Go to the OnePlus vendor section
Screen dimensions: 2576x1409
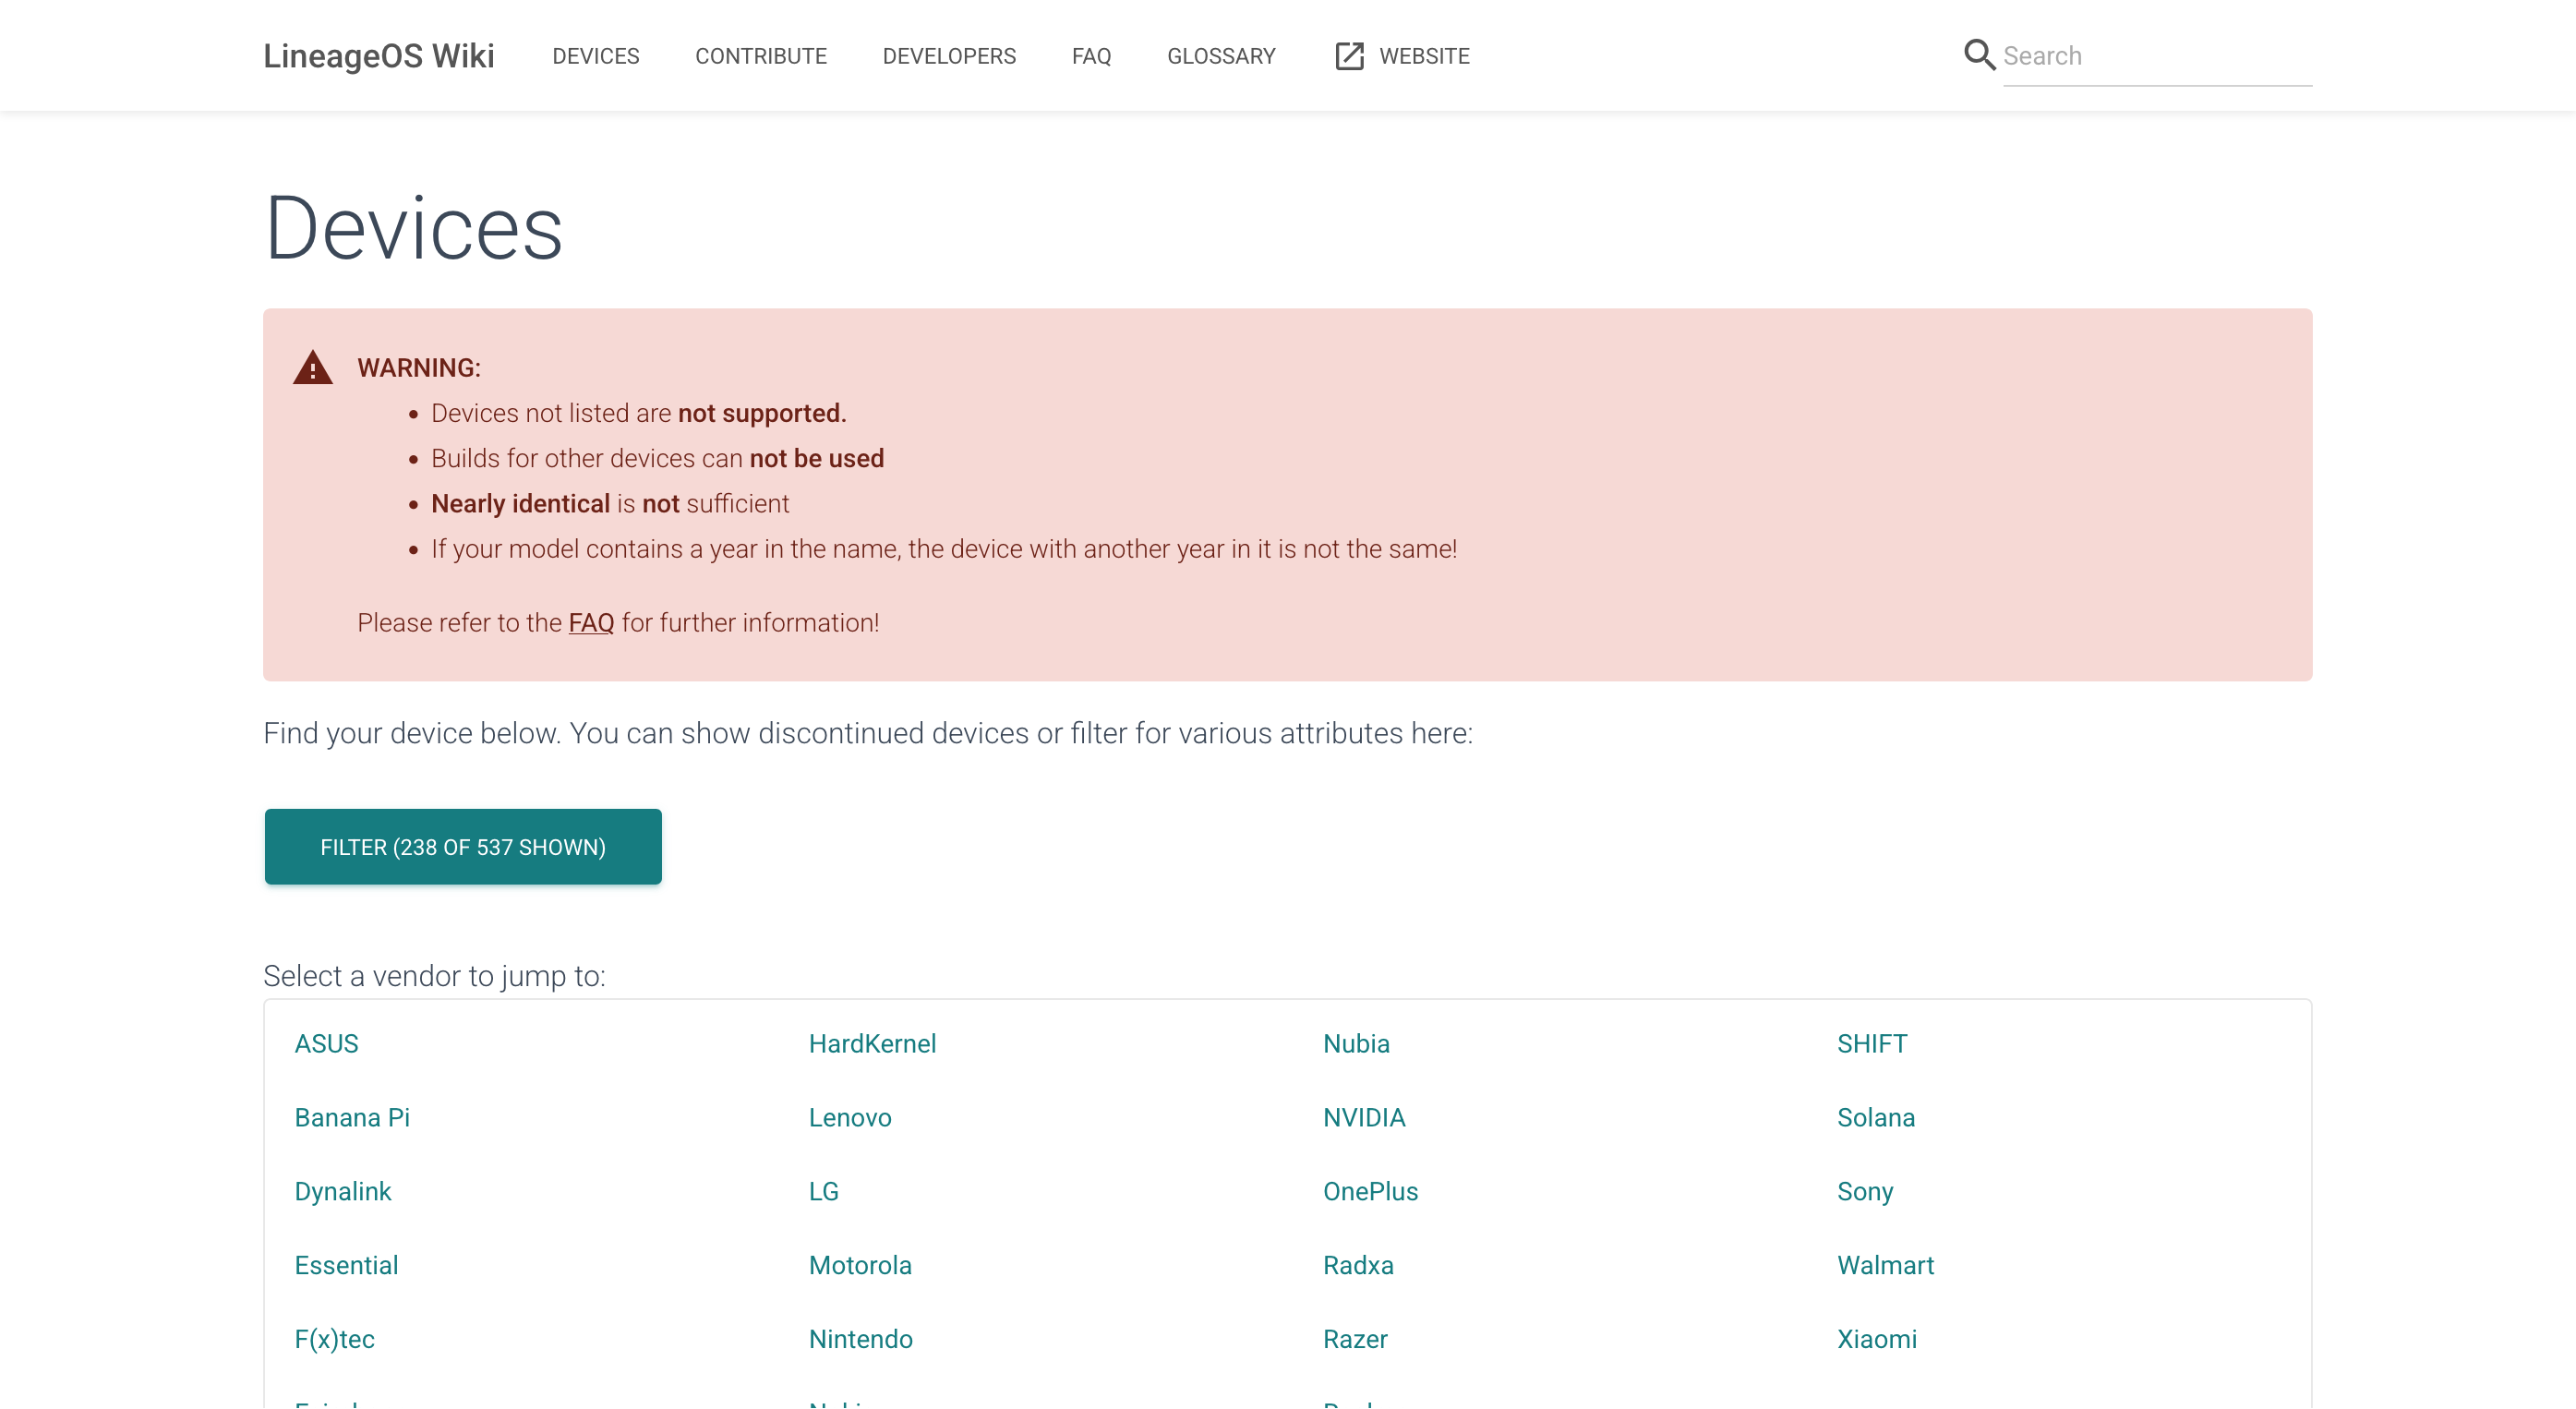tap(1370, 1191)
